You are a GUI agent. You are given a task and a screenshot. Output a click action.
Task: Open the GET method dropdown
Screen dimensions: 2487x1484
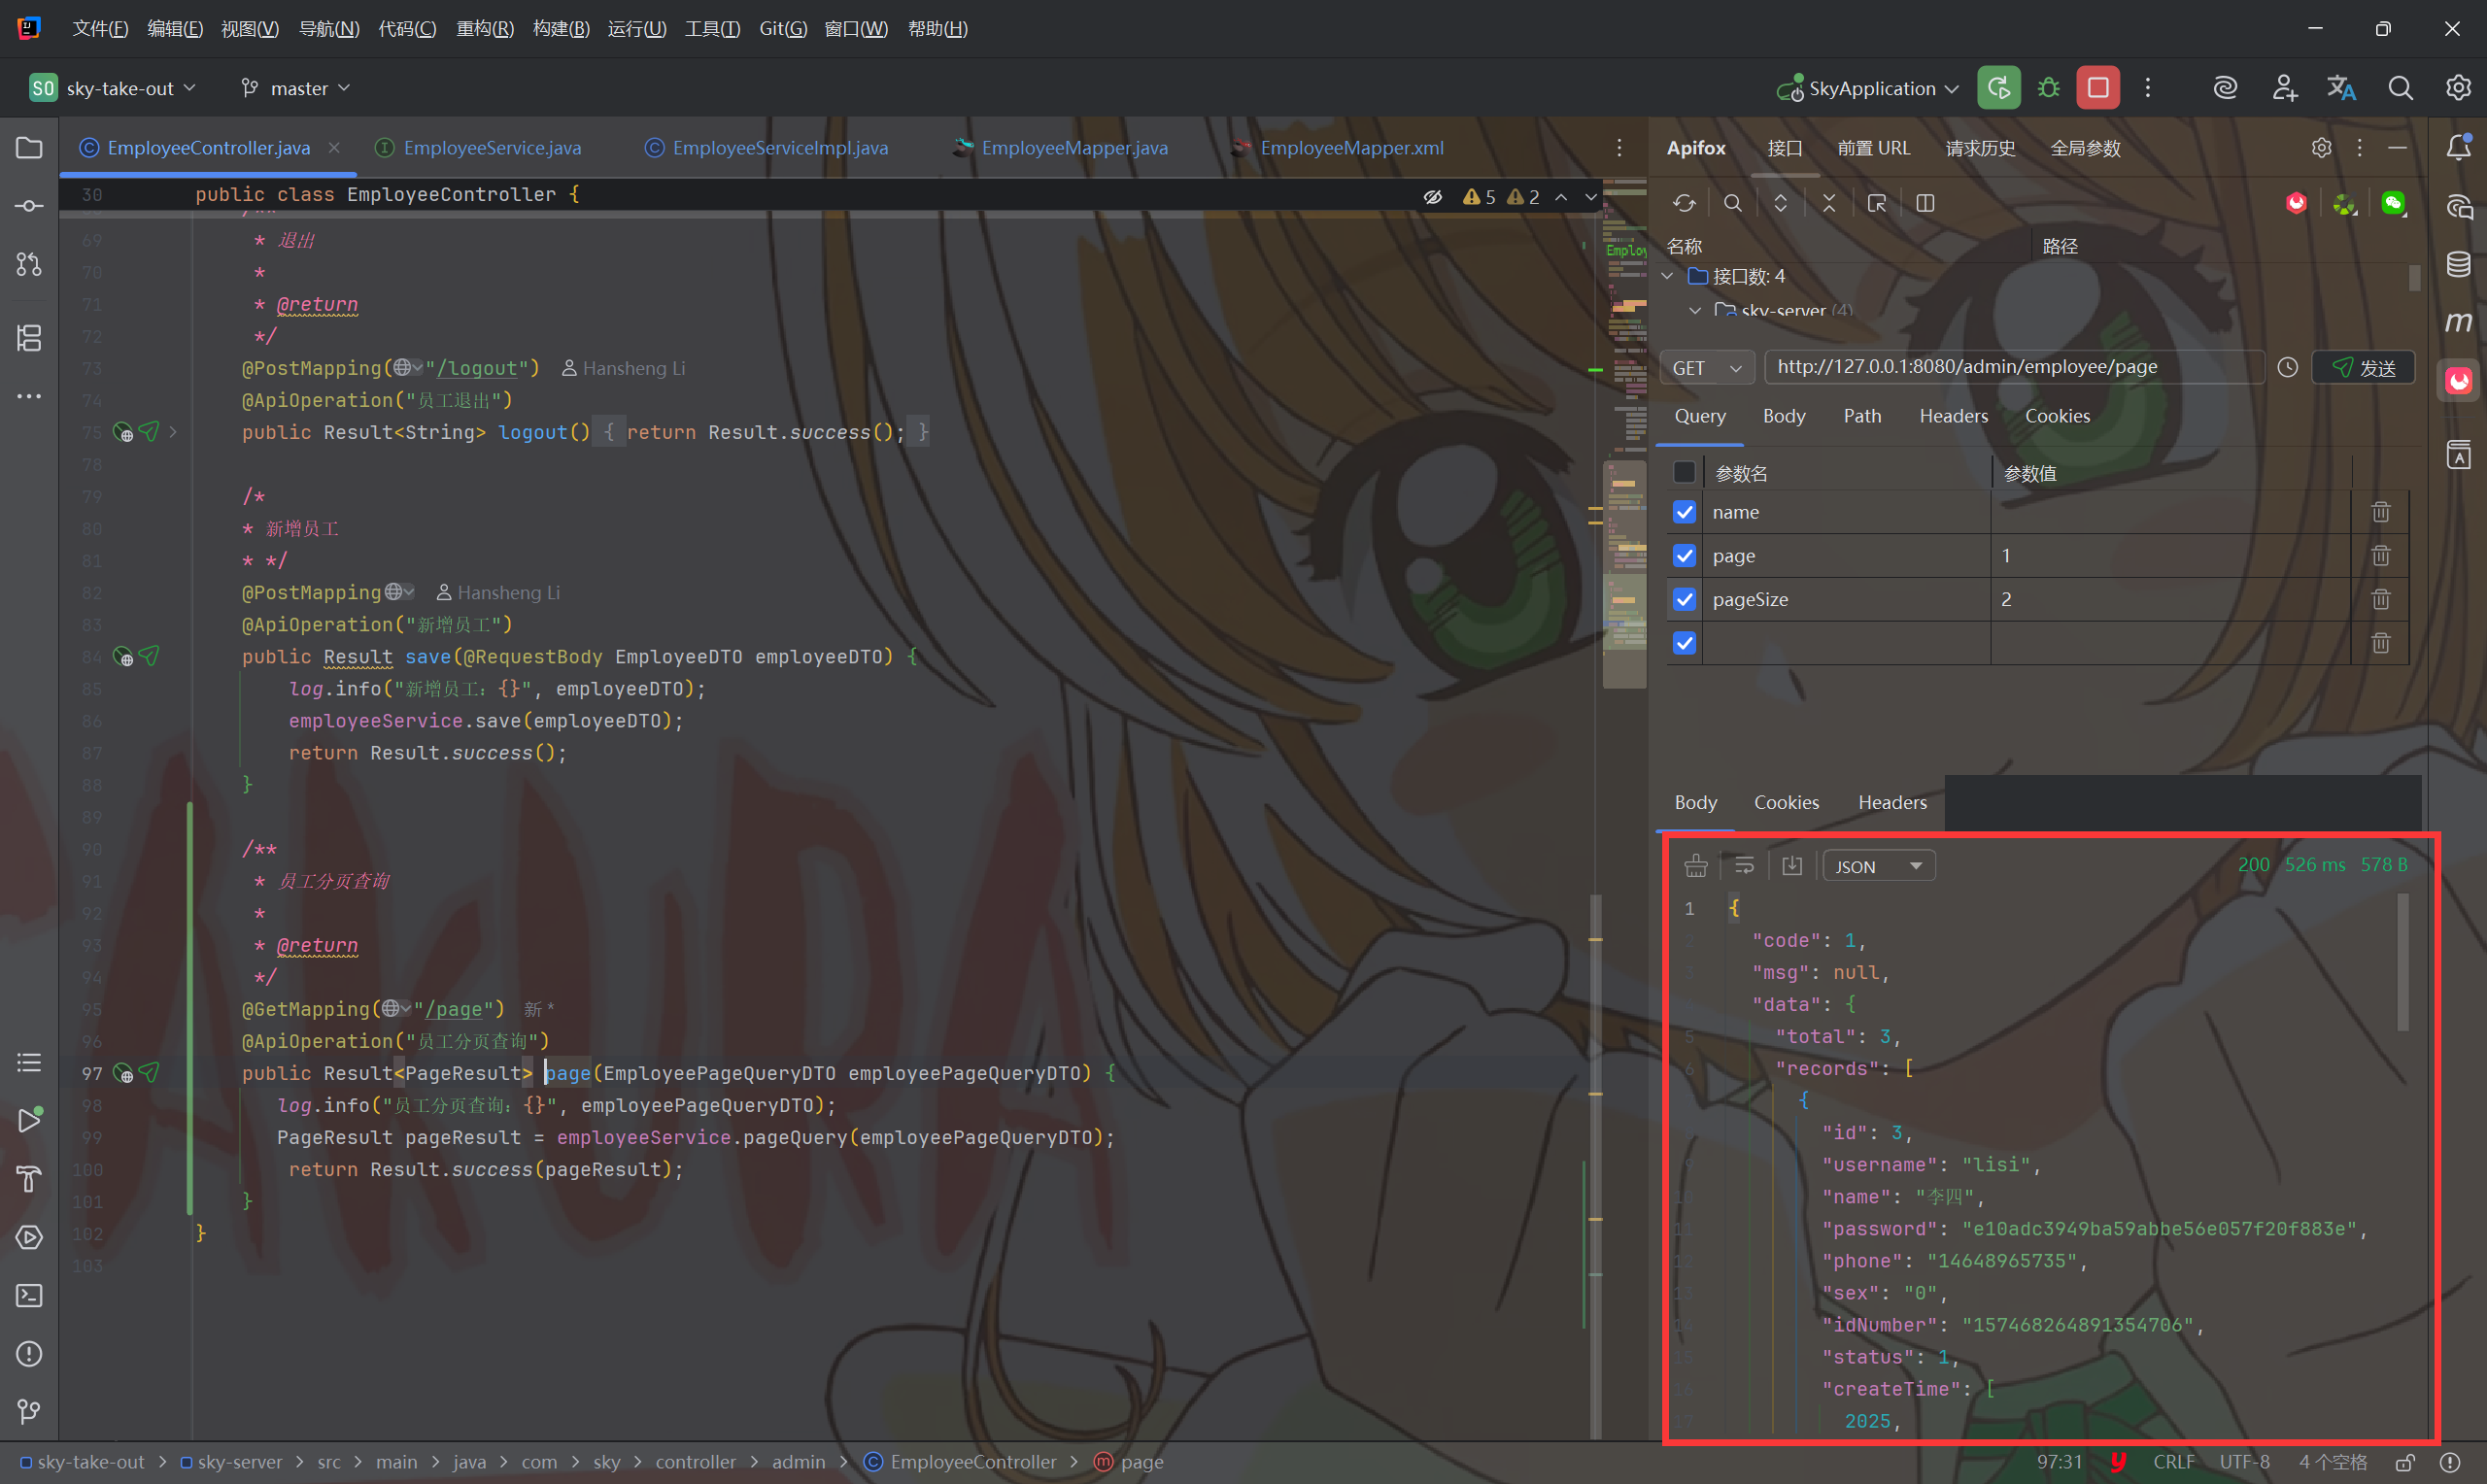(x=1706, y=368)
